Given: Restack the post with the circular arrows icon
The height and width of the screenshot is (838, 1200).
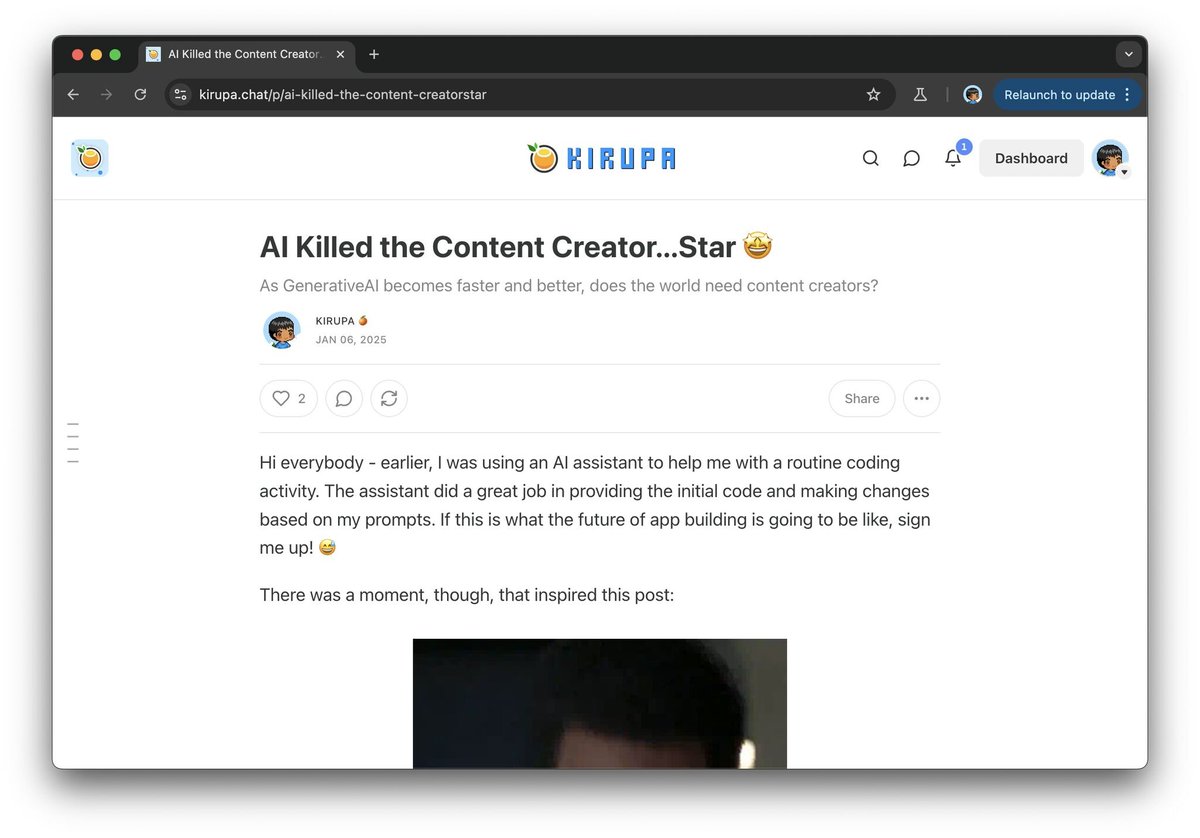Looking at the screenshot, I should tap(389, 398).
